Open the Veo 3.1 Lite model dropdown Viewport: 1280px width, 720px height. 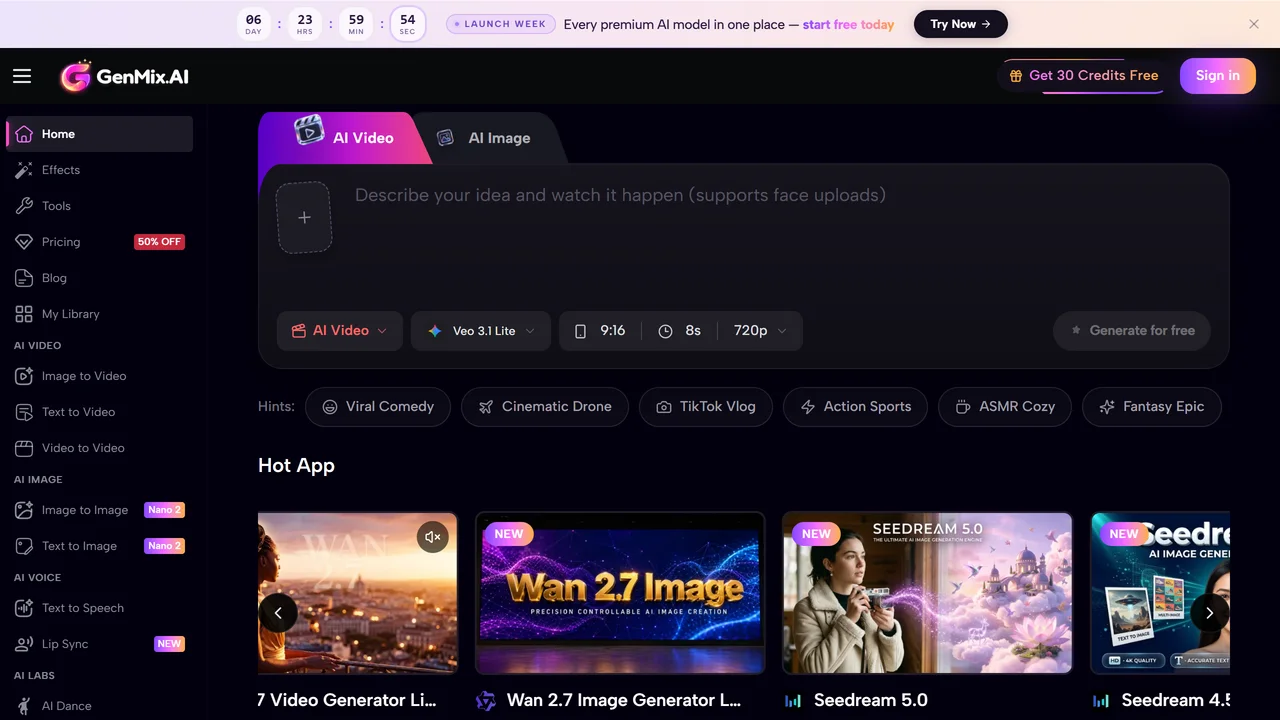click(x=481, y=331)
